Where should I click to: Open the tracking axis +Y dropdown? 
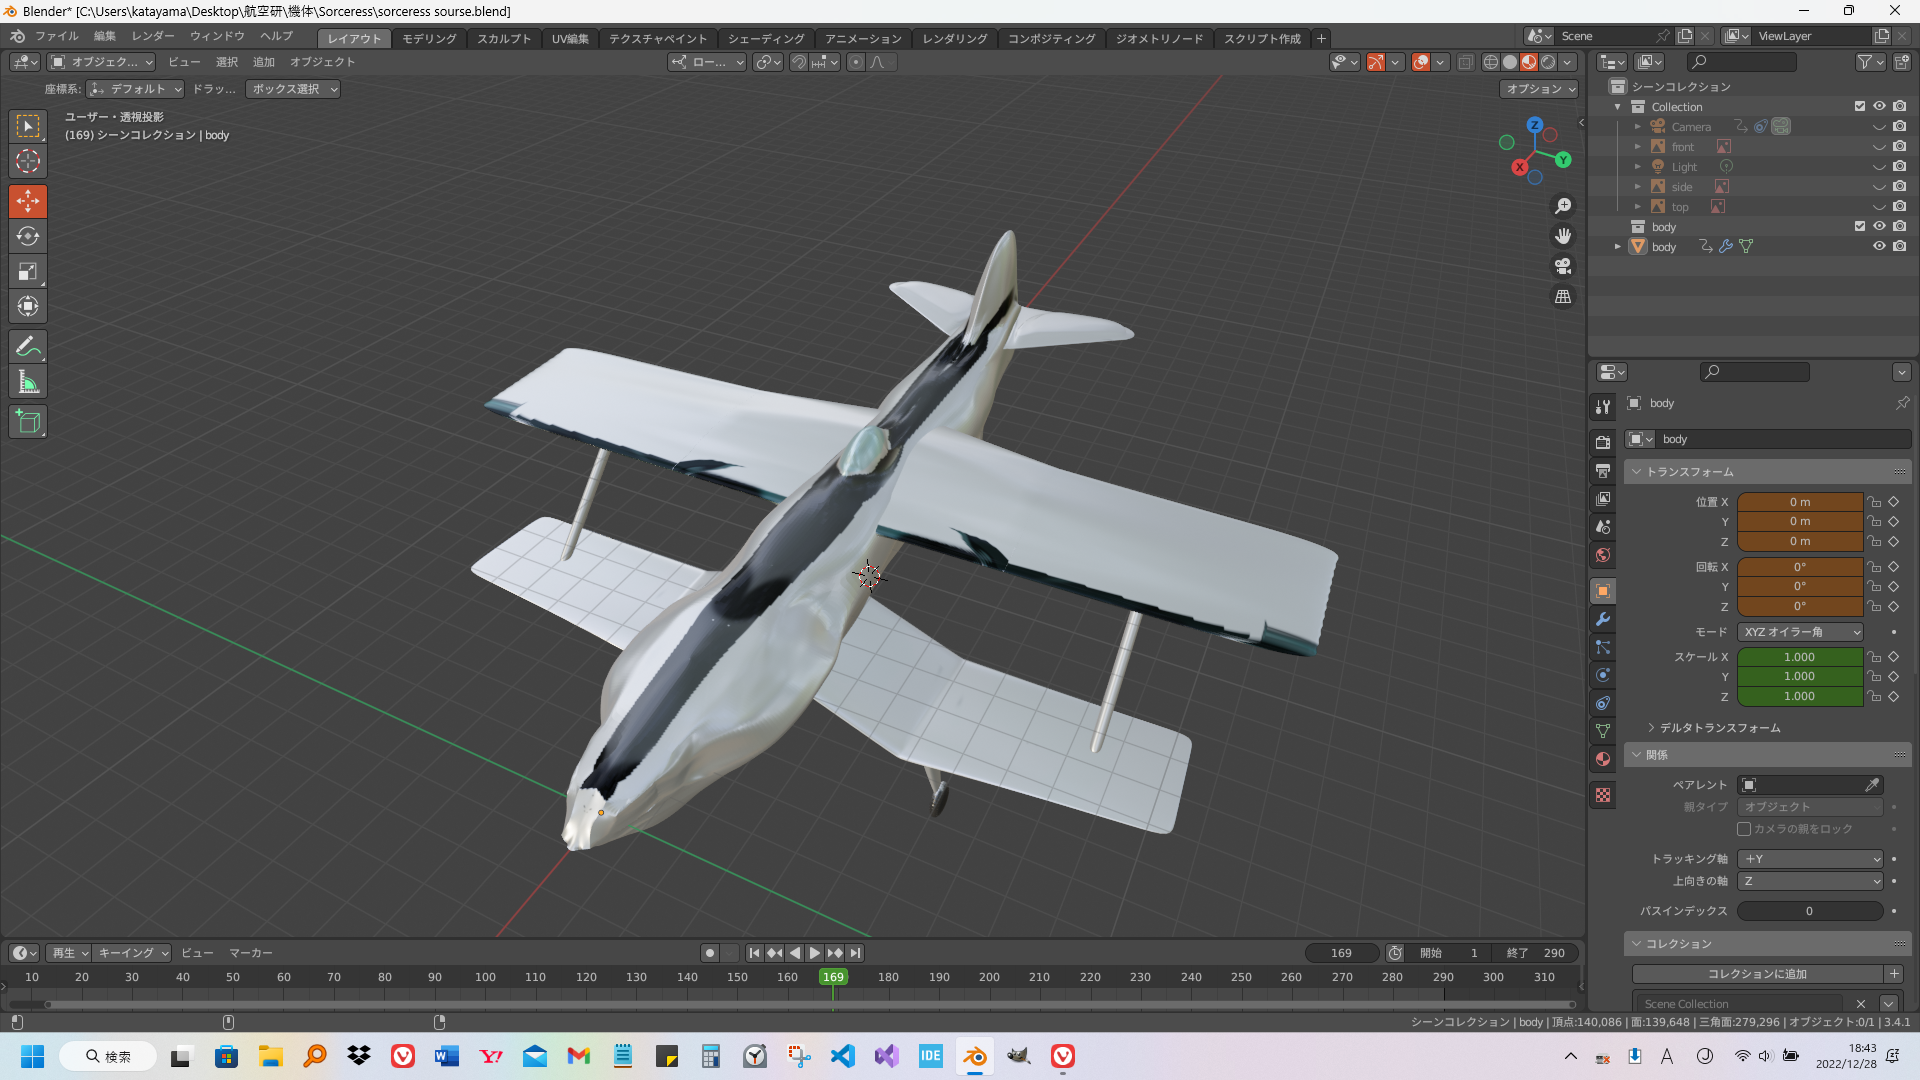(x=1811, y=859)
